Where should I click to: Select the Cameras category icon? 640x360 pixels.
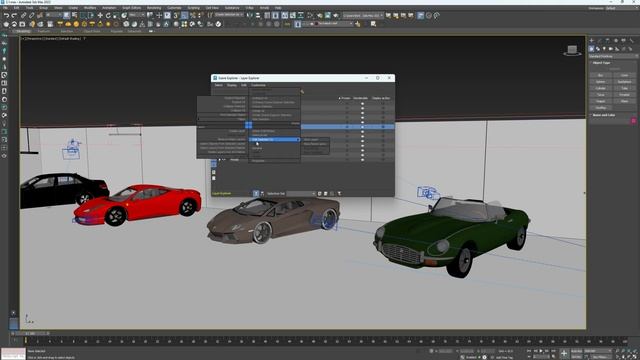click(x=611, y=49)
